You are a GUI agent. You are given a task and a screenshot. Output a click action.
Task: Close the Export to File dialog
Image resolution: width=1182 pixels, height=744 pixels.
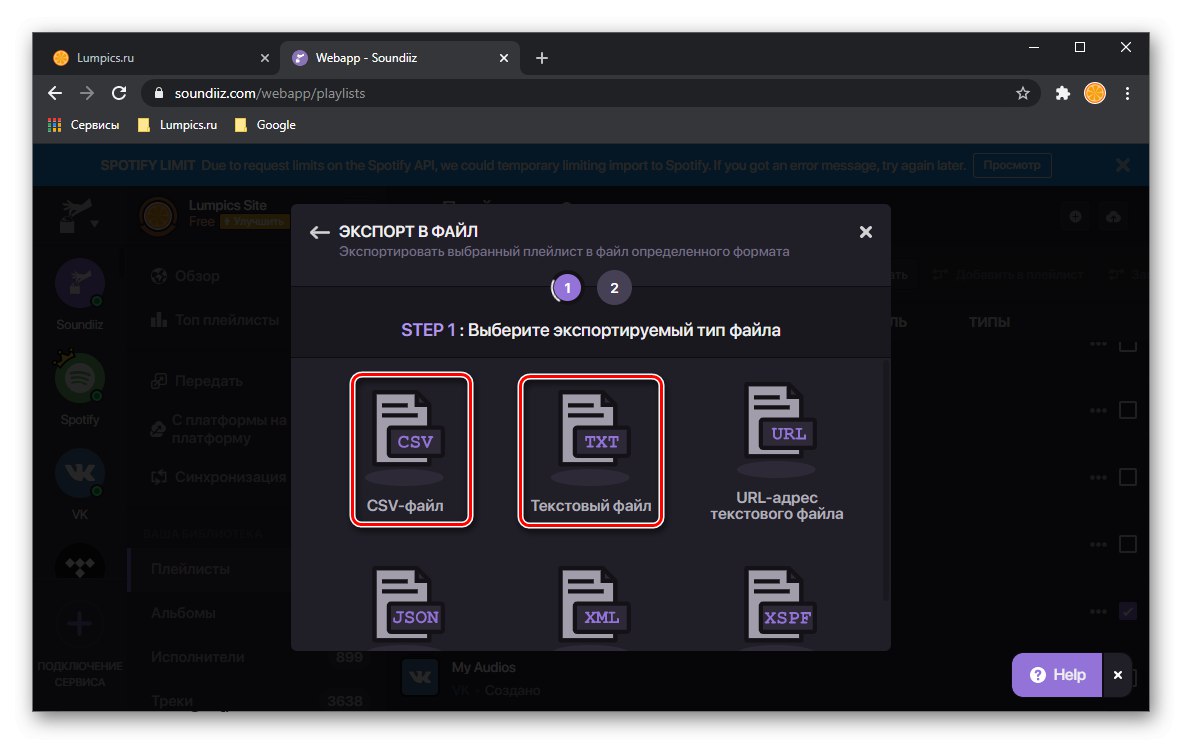click(865, 232)
